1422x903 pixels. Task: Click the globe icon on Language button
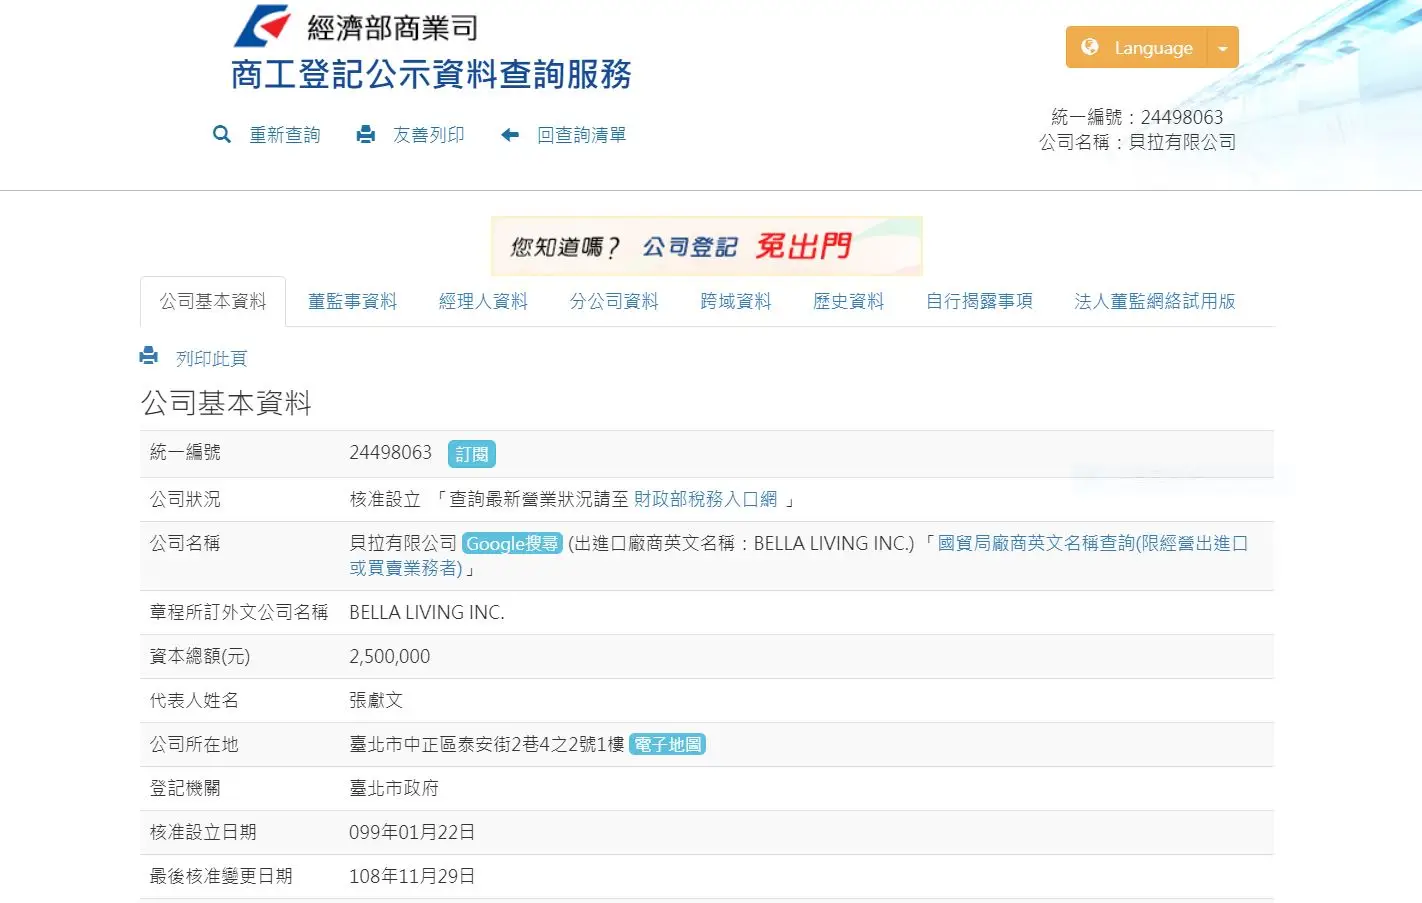click(x=1090, y=47)
